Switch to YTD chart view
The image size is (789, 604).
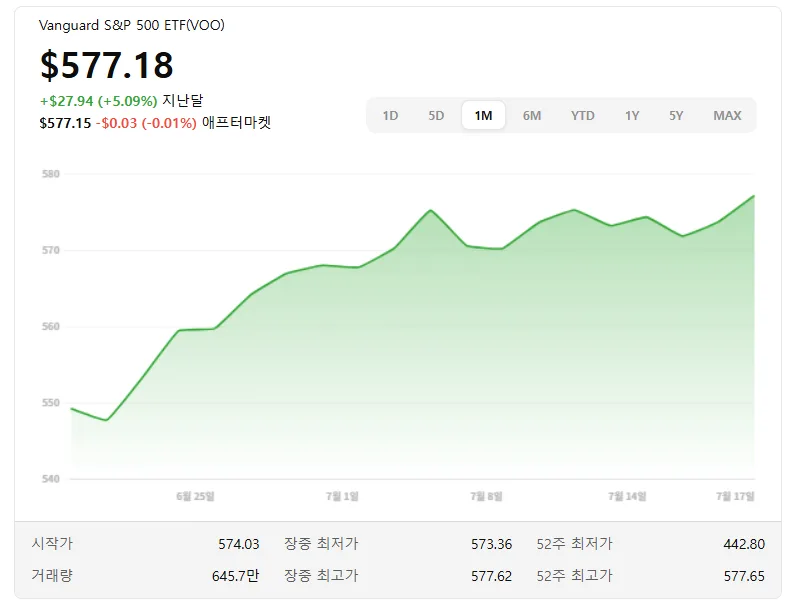tap(582, 116)
